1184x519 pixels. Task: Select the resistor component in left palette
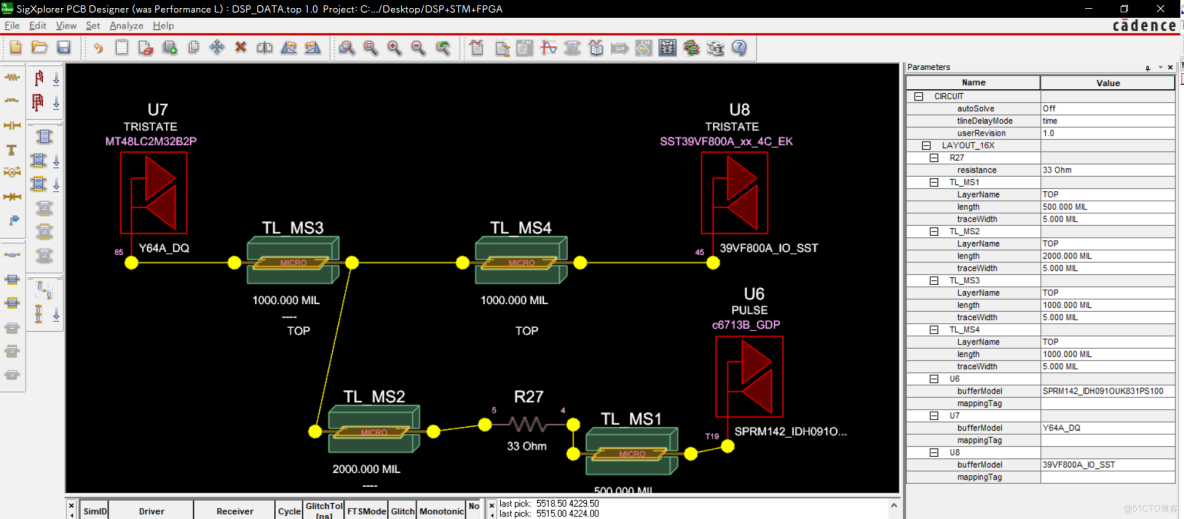click(x=13, y=78)
